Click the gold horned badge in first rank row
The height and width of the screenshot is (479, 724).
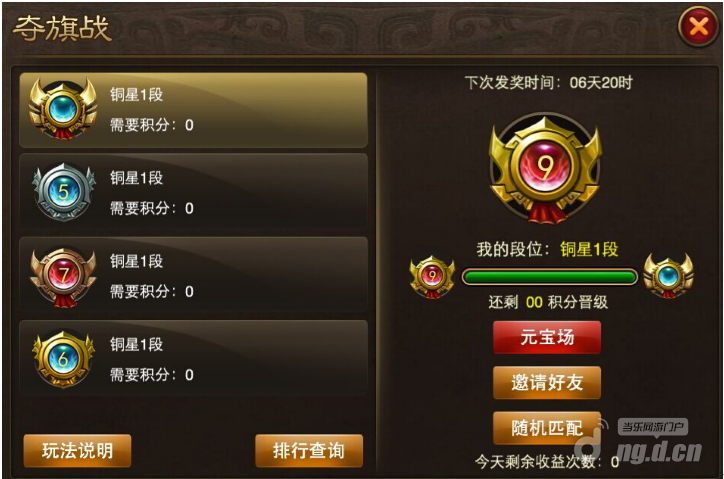click(x=63, y=109)
